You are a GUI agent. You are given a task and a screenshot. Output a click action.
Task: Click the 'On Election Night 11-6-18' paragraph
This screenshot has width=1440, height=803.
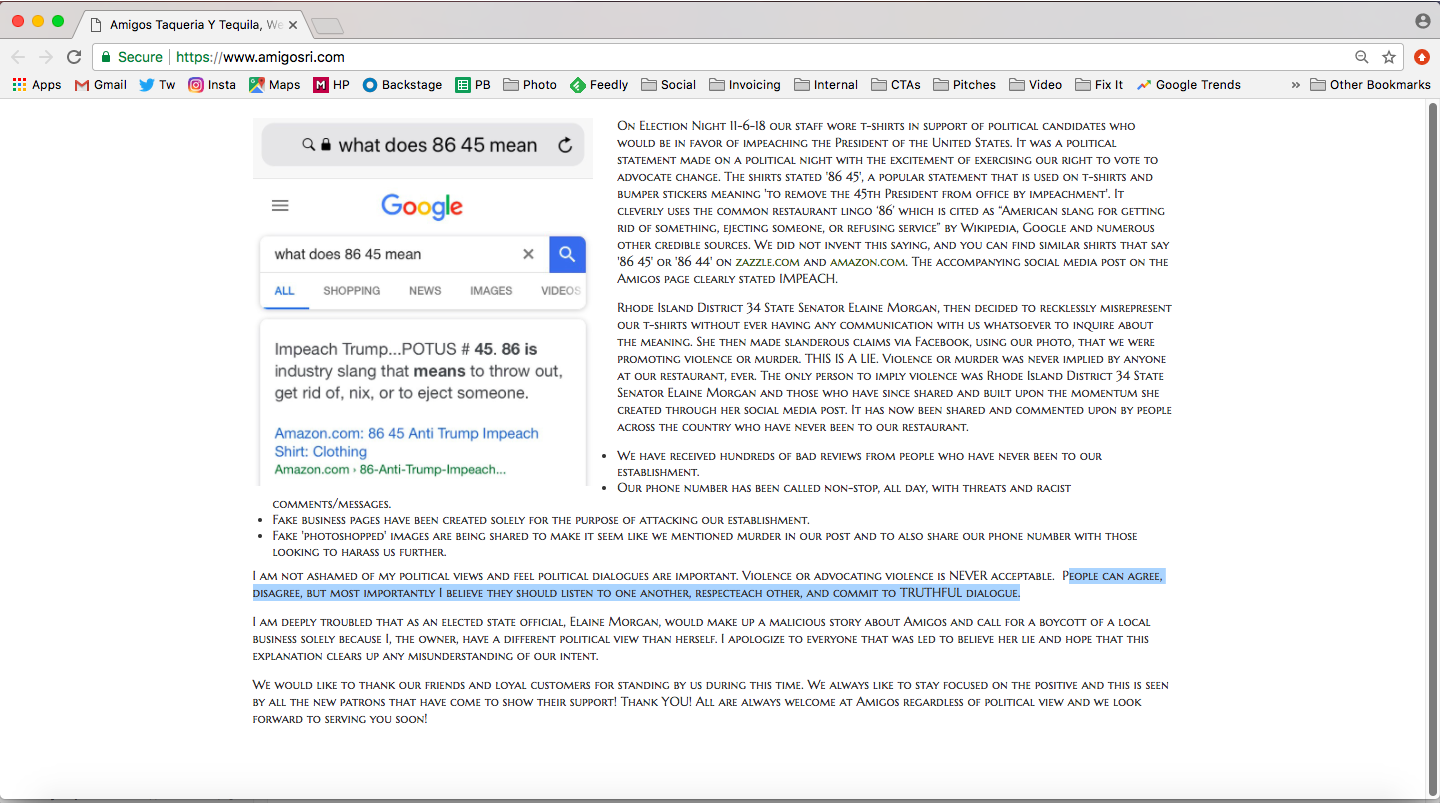click(x=893, y=202)
